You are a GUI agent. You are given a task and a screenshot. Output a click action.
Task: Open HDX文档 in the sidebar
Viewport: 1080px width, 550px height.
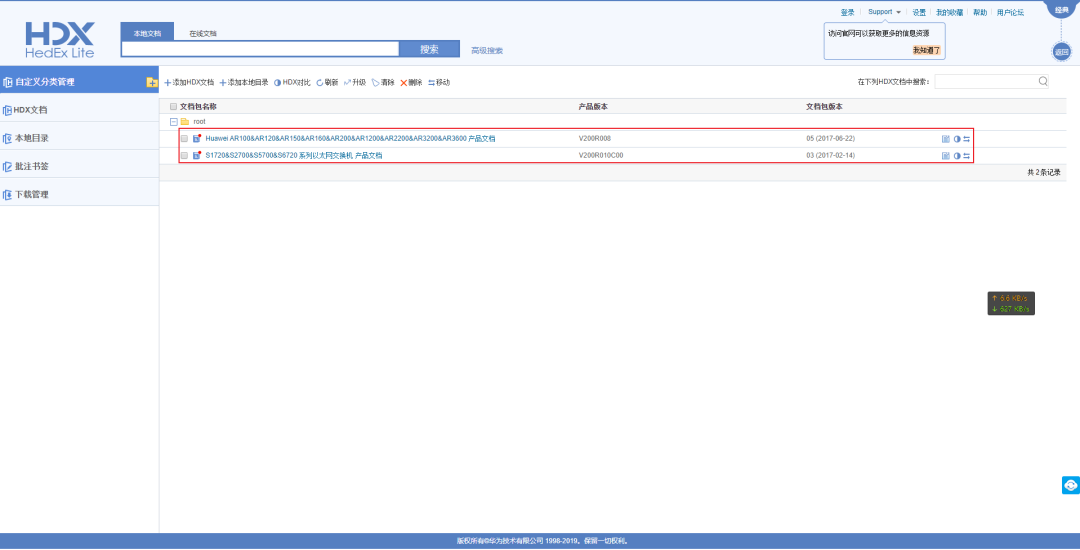79,110
